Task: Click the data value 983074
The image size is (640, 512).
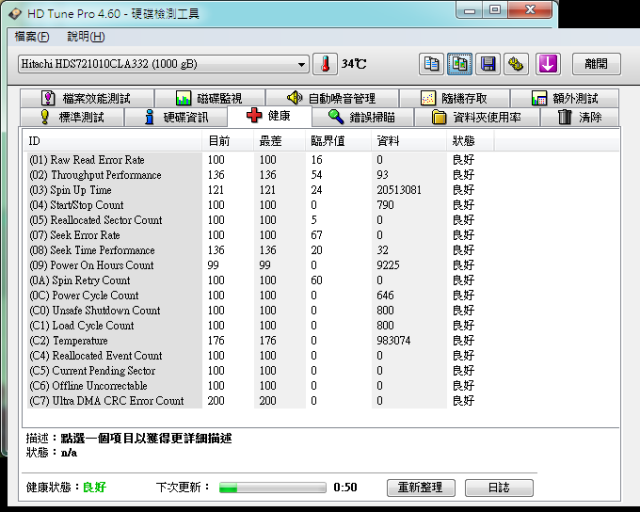Action: coord(393,341)
